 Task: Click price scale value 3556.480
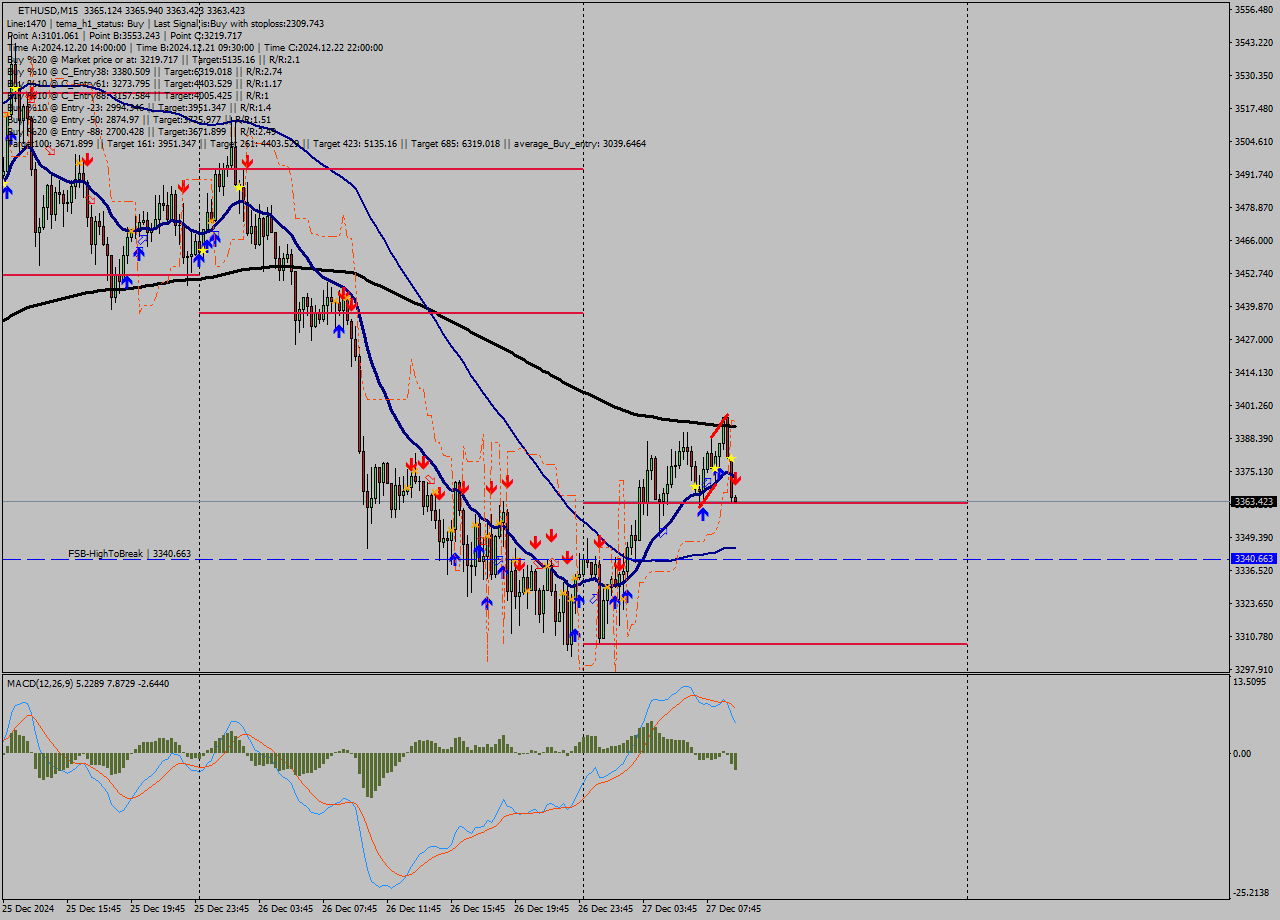click(x=1253, y=10)
